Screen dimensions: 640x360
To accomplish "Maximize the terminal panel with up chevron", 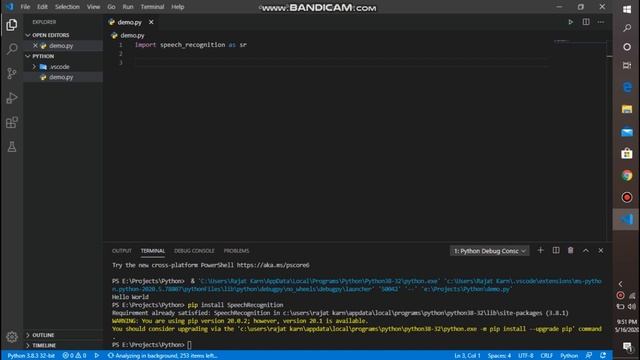I will point(586,251).
